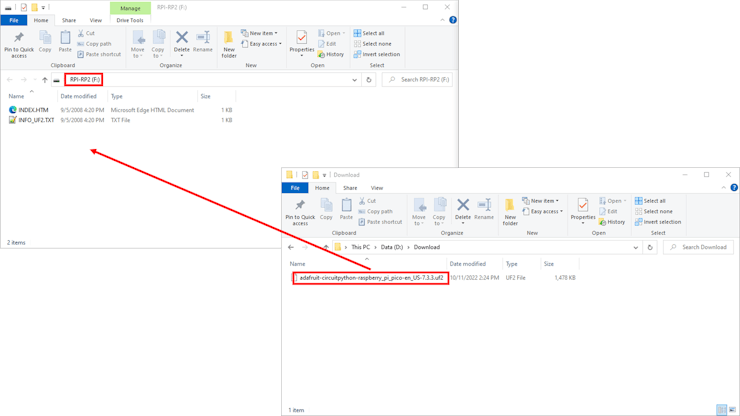Click Cut in RPI-RP2 window ribbon

point(86,33)
